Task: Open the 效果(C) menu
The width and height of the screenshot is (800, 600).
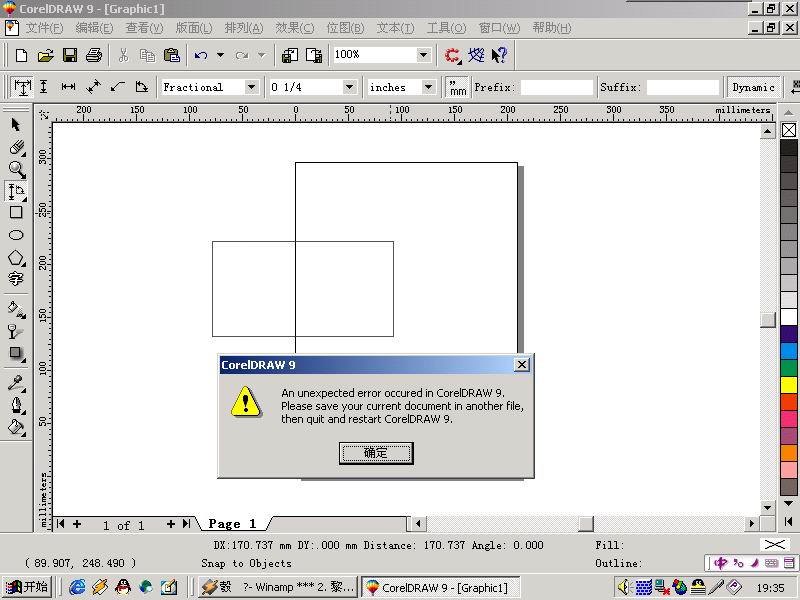Action: click(x=295, y=28)
